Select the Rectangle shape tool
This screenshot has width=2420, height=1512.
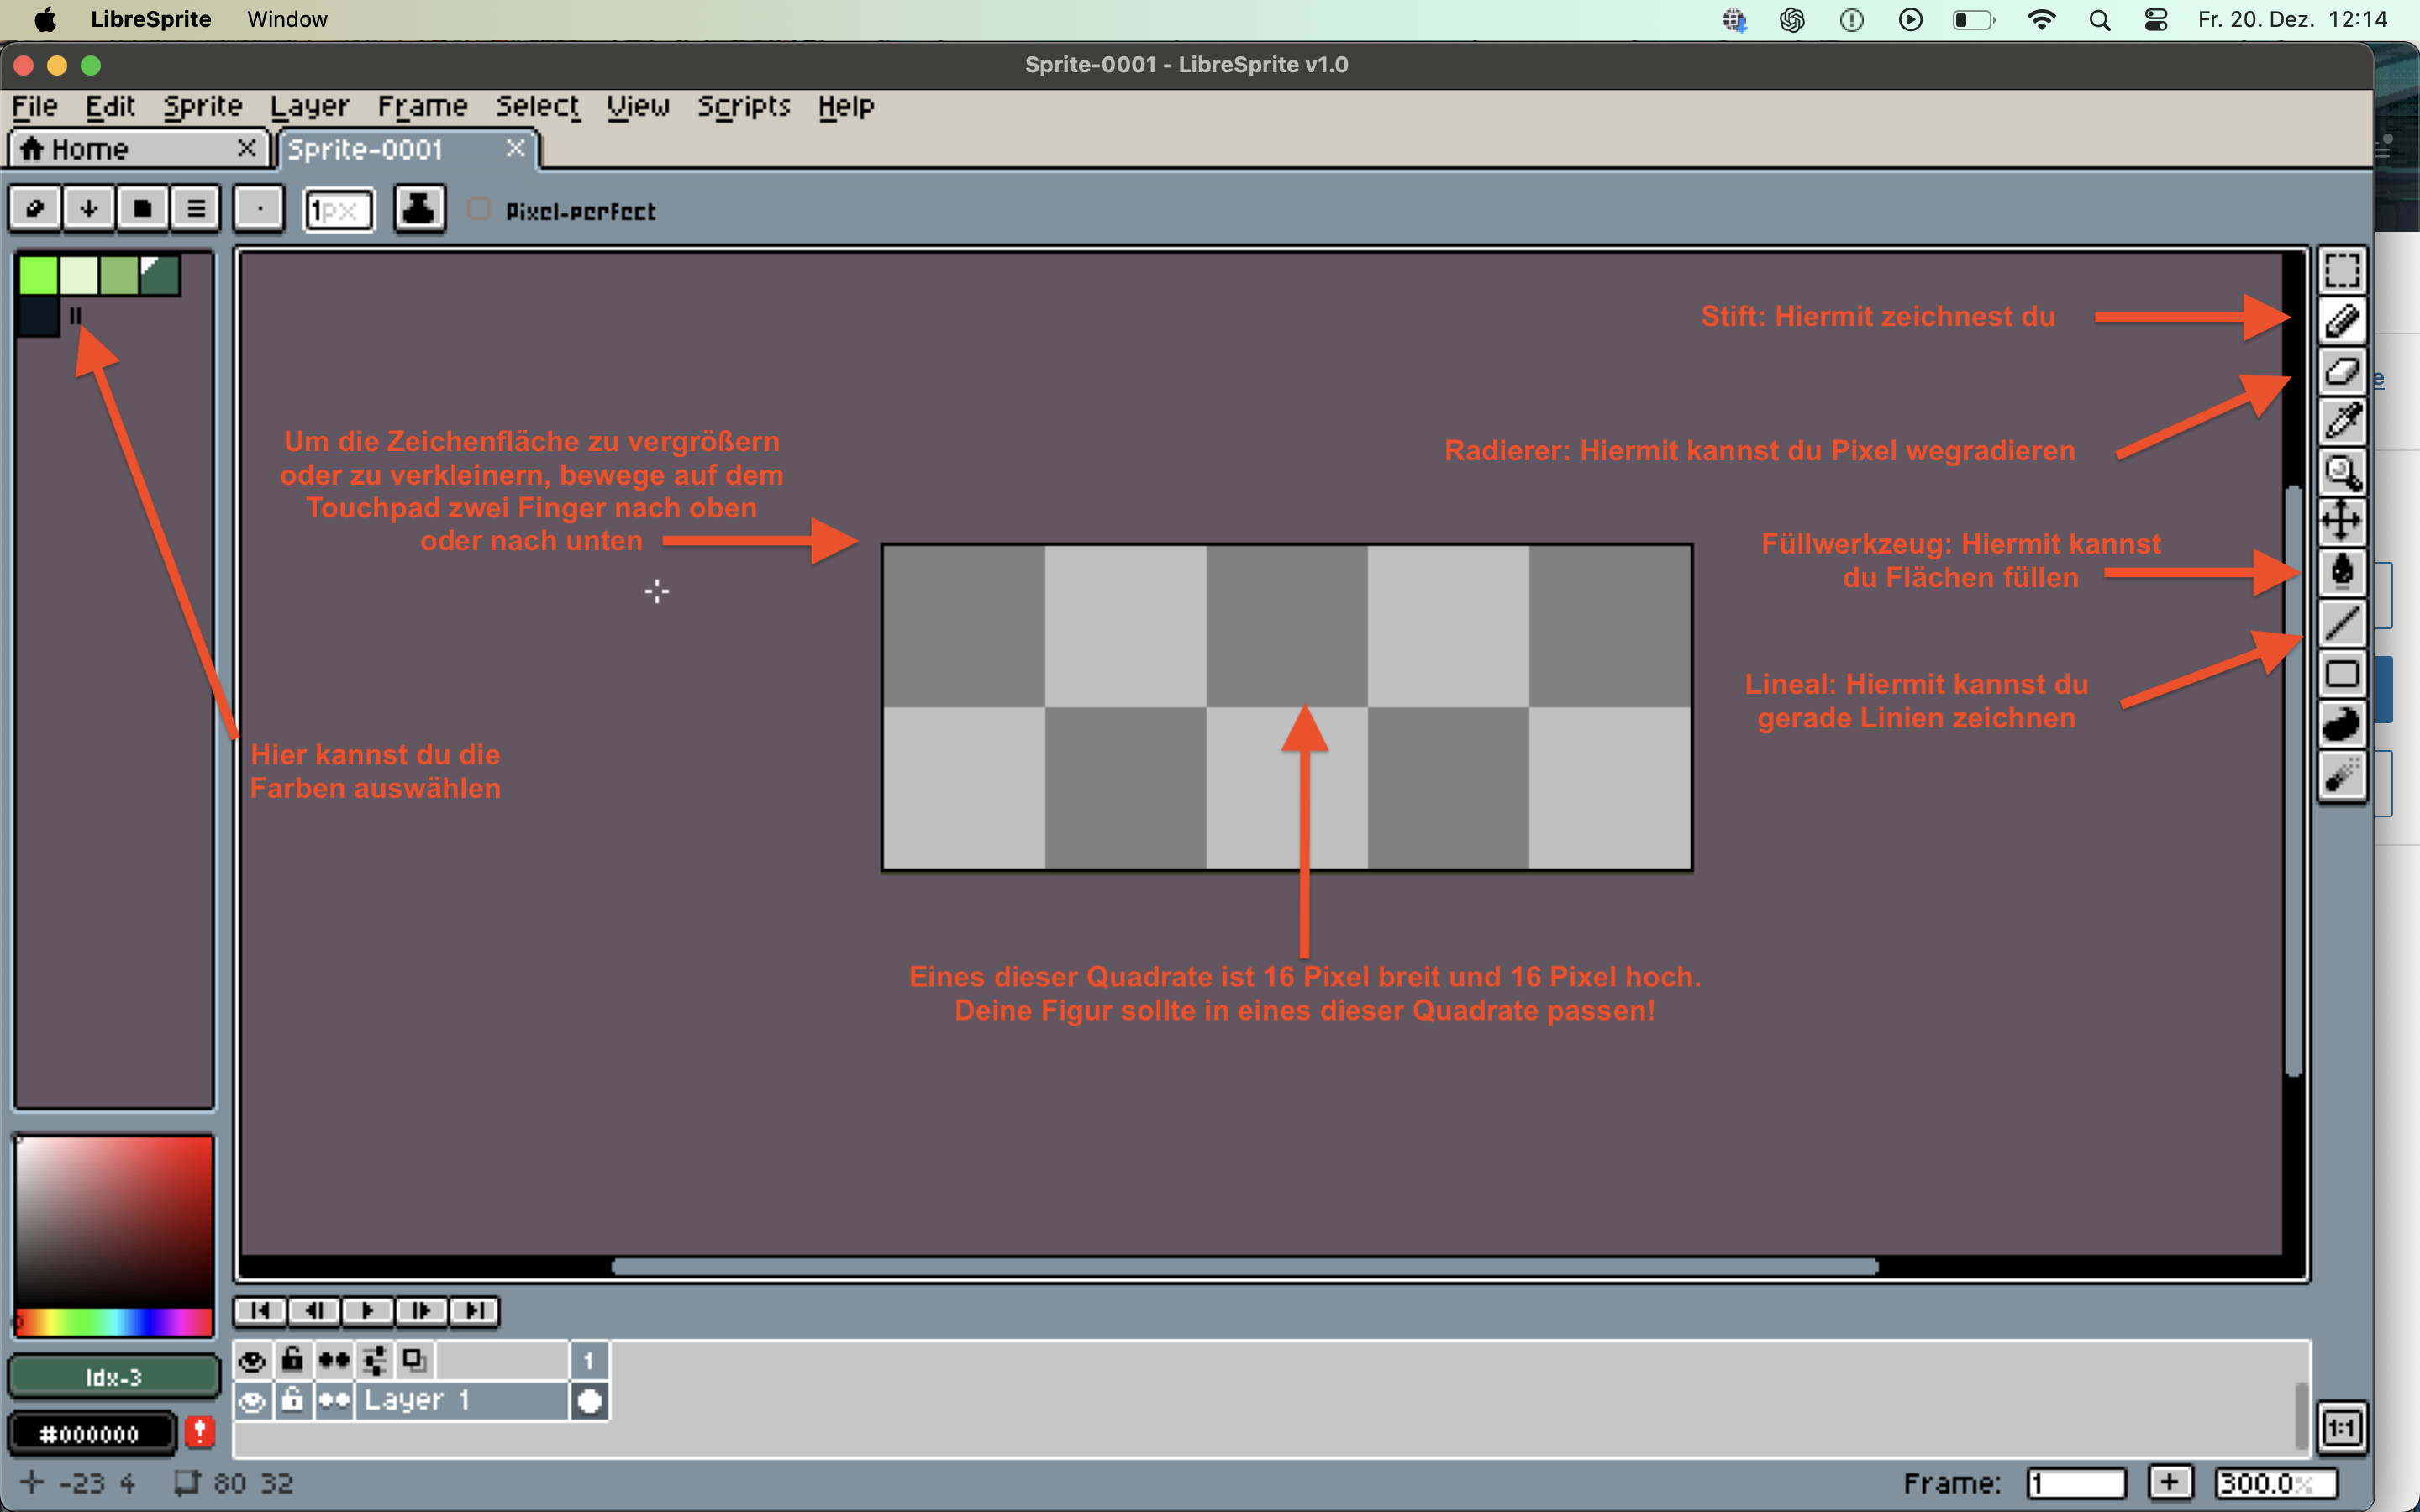pyautogui.click(x=2341, y=674)
